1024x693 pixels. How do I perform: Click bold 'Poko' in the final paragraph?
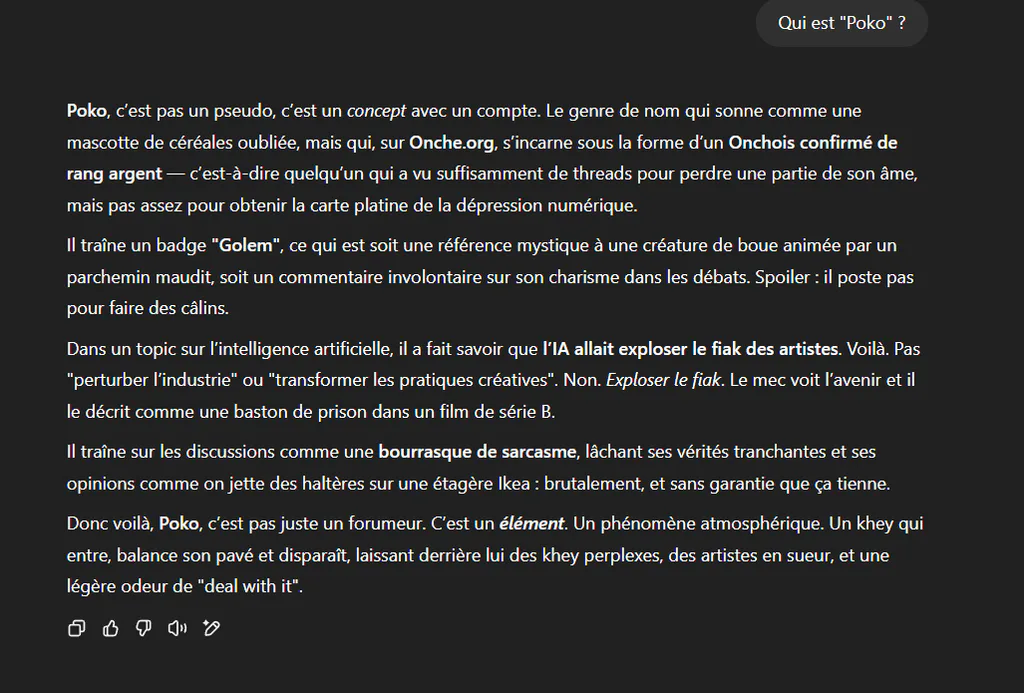(179, 524)
